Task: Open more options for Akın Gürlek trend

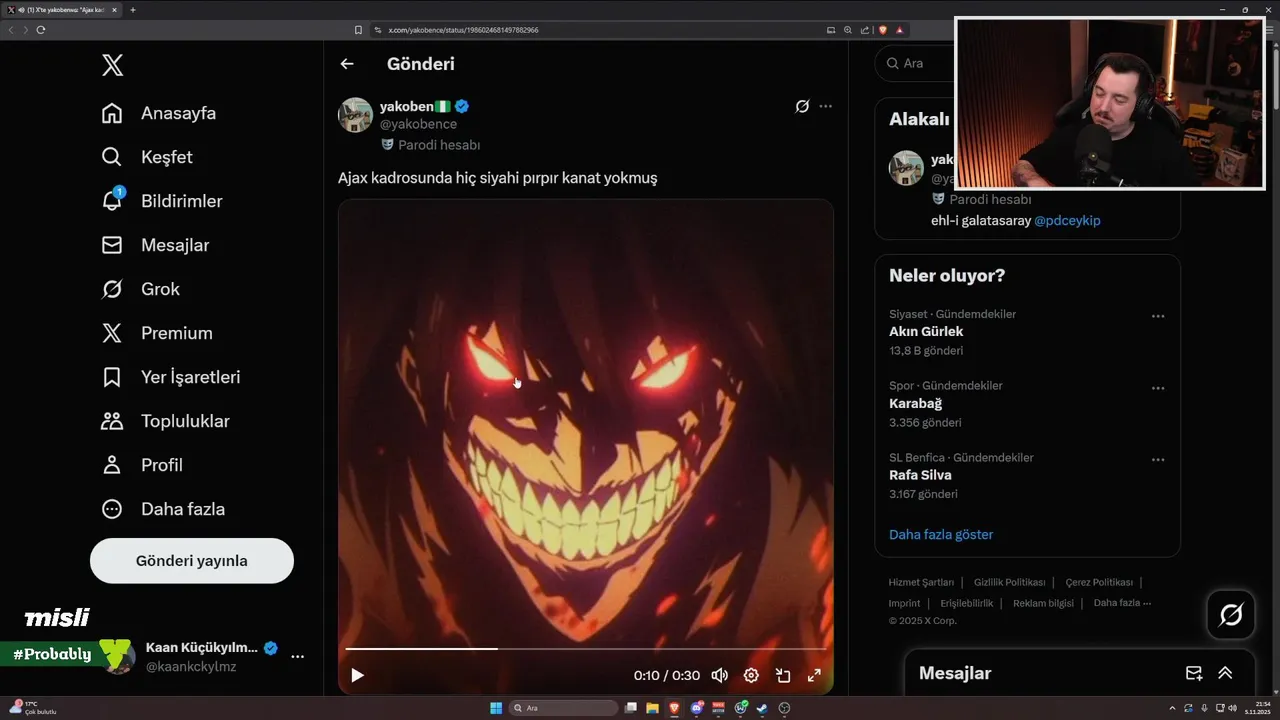Action: pos(1158,316)
